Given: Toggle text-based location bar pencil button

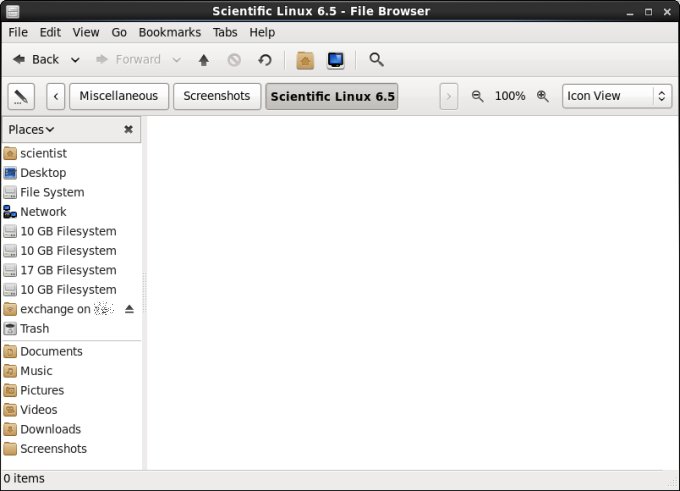Looking at the screenshot, I should click(x=21, y=96).
